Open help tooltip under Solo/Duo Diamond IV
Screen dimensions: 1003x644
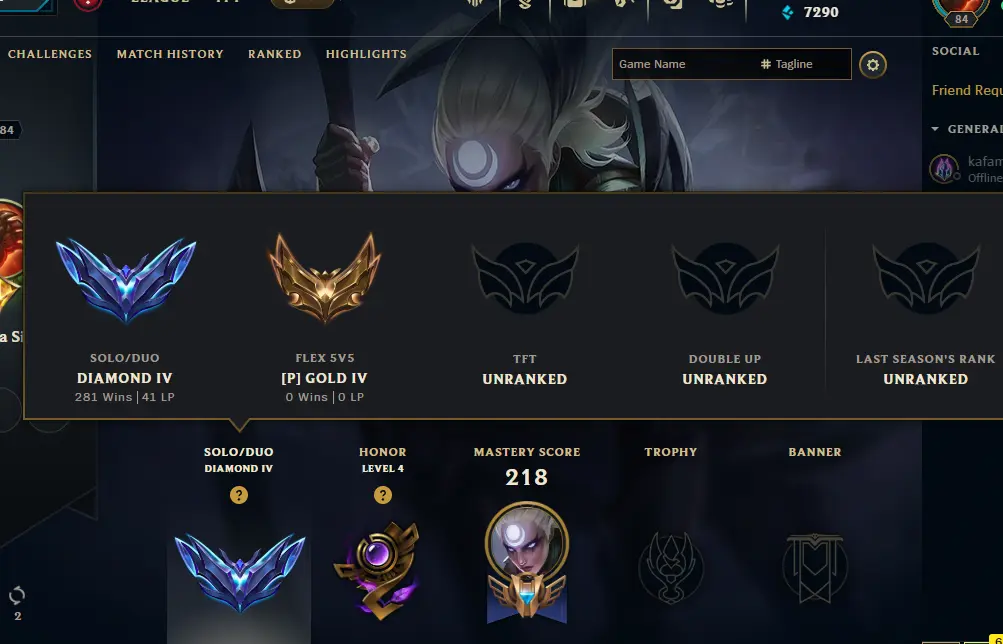click(239, 495)
